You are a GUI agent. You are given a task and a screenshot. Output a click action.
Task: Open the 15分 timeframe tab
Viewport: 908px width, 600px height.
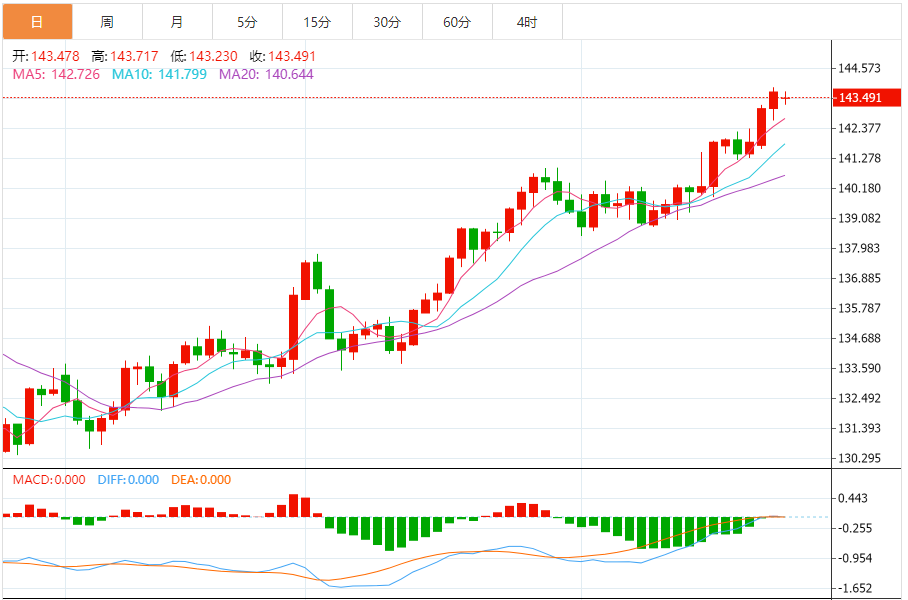[317, 21]
